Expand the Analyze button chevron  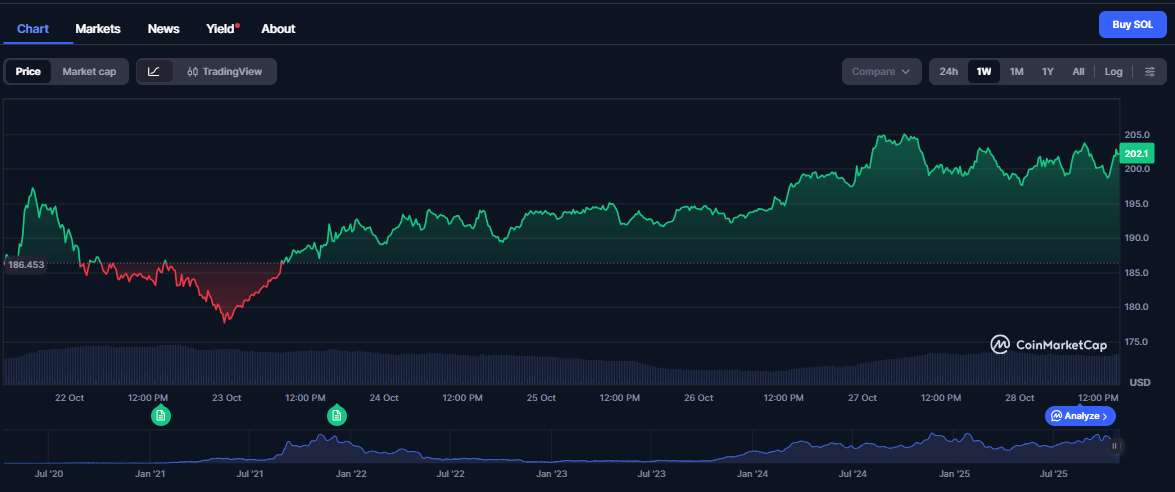[x=1106, y=416]
